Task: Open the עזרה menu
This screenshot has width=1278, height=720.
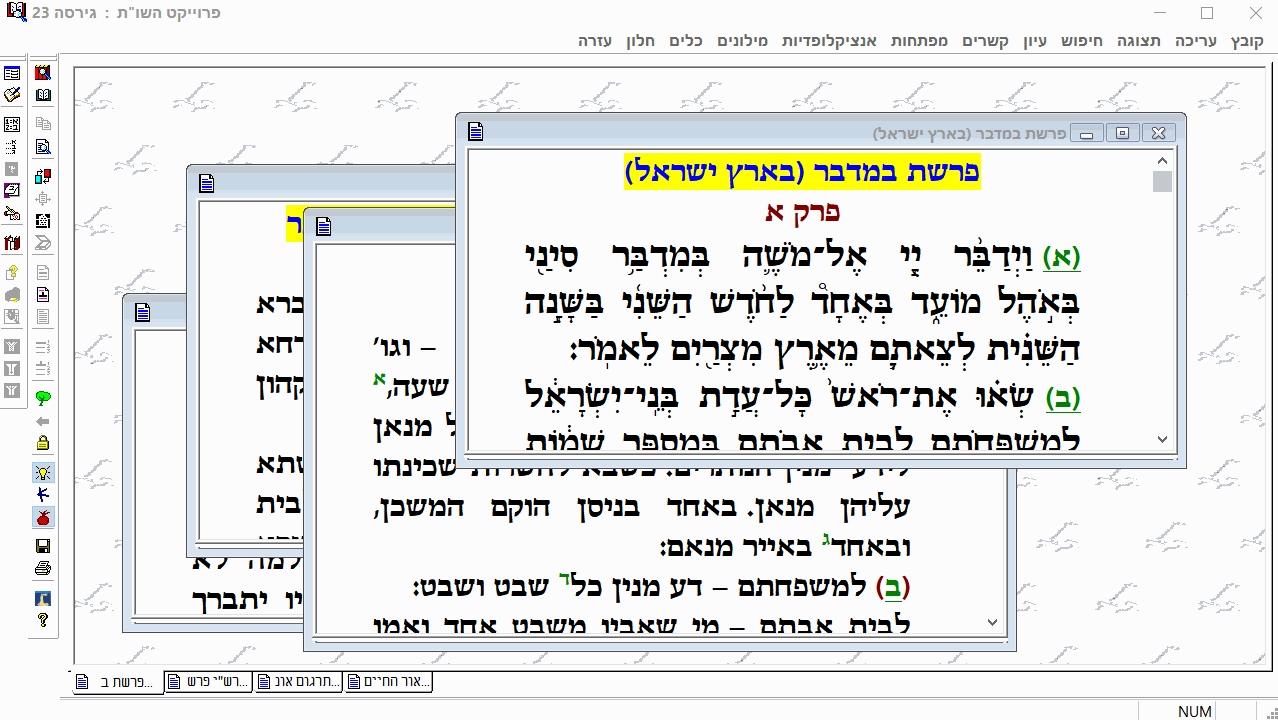Action: [x=596, y=41]
